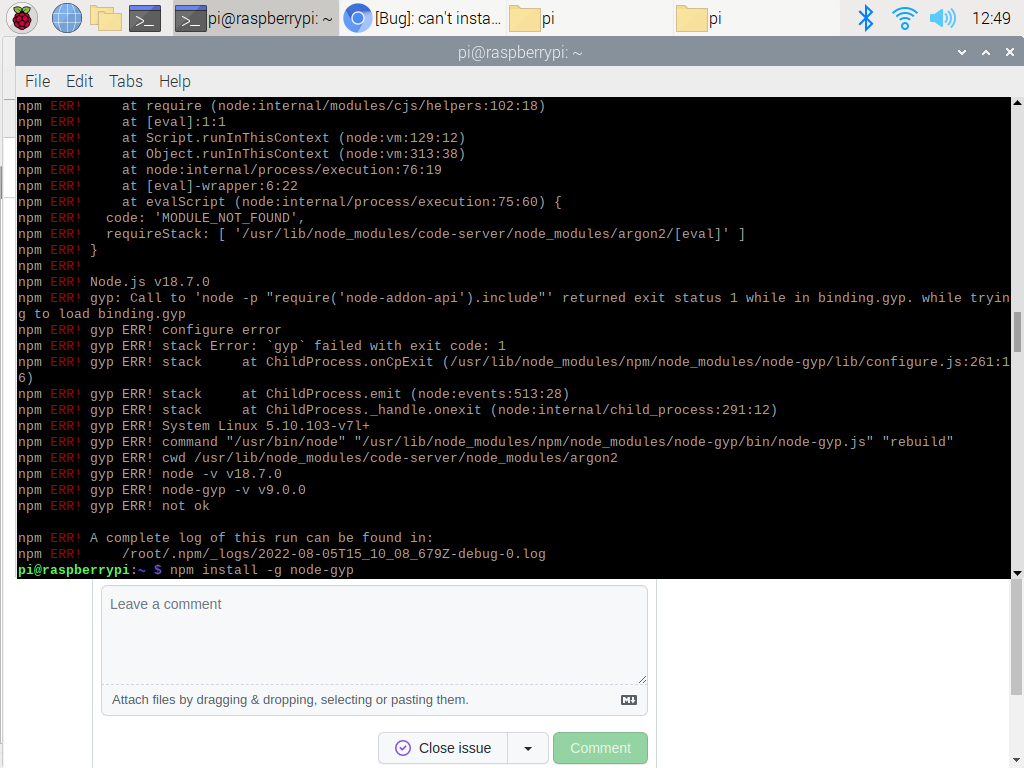Click the terminal scrollbar thumb

[1017, 332]
